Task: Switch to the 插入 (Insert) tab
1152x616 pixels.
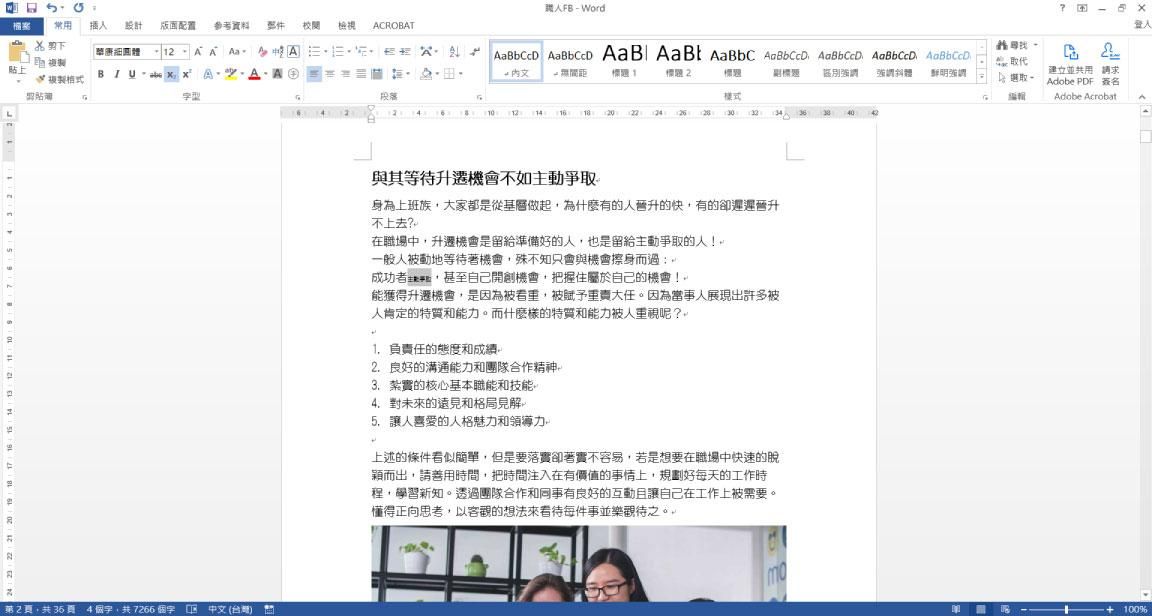Action: pos(98,25)
